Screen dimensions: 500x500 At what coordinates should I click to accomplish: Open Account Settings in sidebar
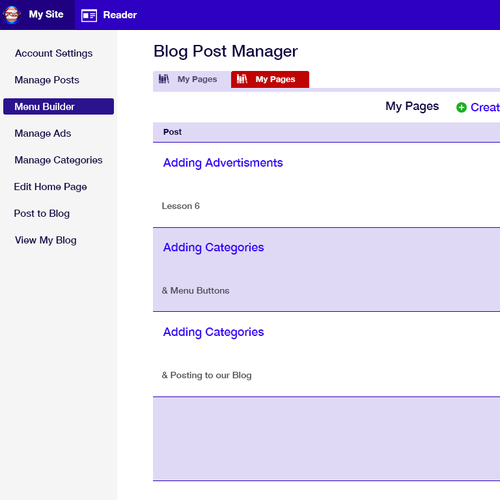pyautogui.click(x=54, y=53)
